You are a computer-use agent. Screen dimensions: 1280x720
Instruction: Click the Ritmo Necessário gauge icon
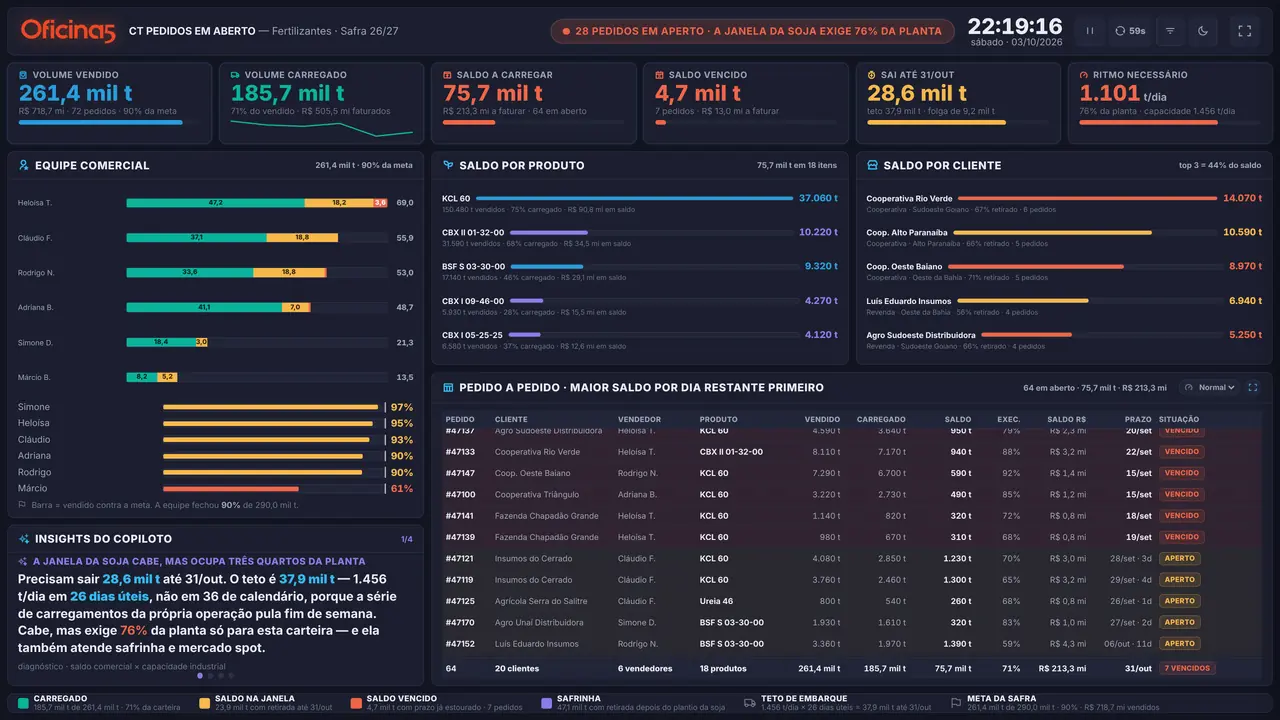1084,75
